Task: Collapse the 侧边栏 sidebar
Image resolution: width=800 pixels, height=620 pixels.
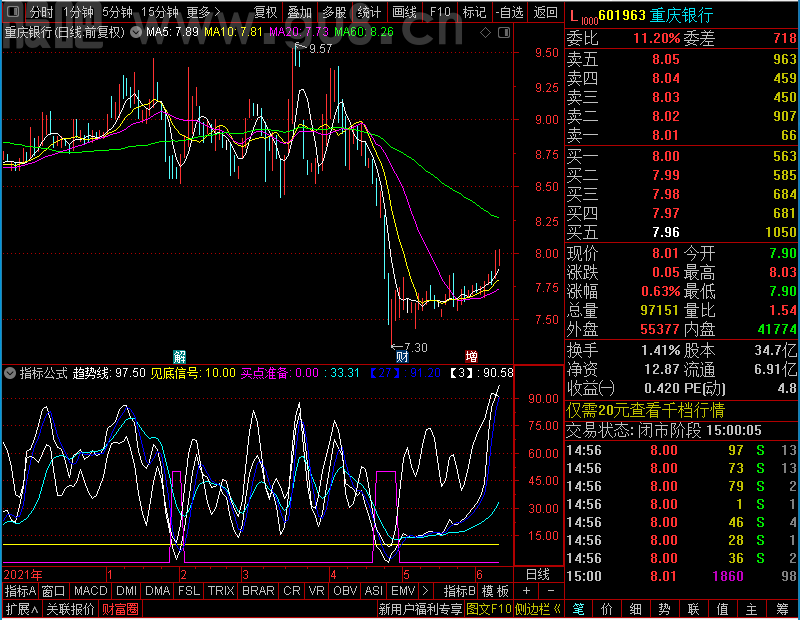Action: [x=537, y=609]
